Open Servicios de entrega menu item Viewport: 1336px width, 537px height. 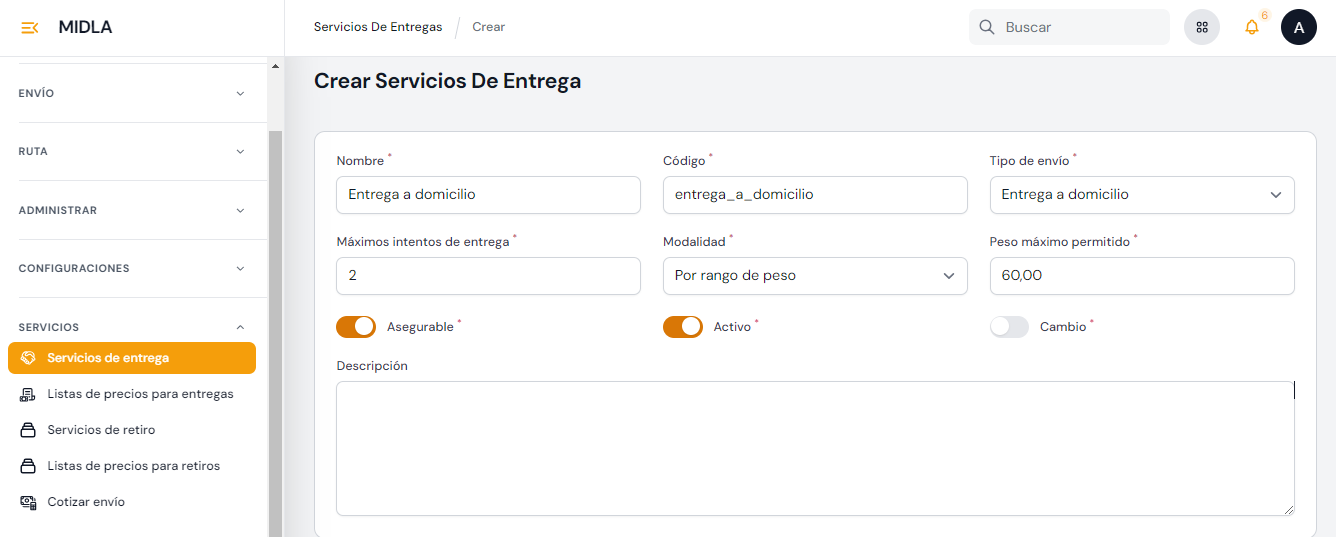[132, 358]
